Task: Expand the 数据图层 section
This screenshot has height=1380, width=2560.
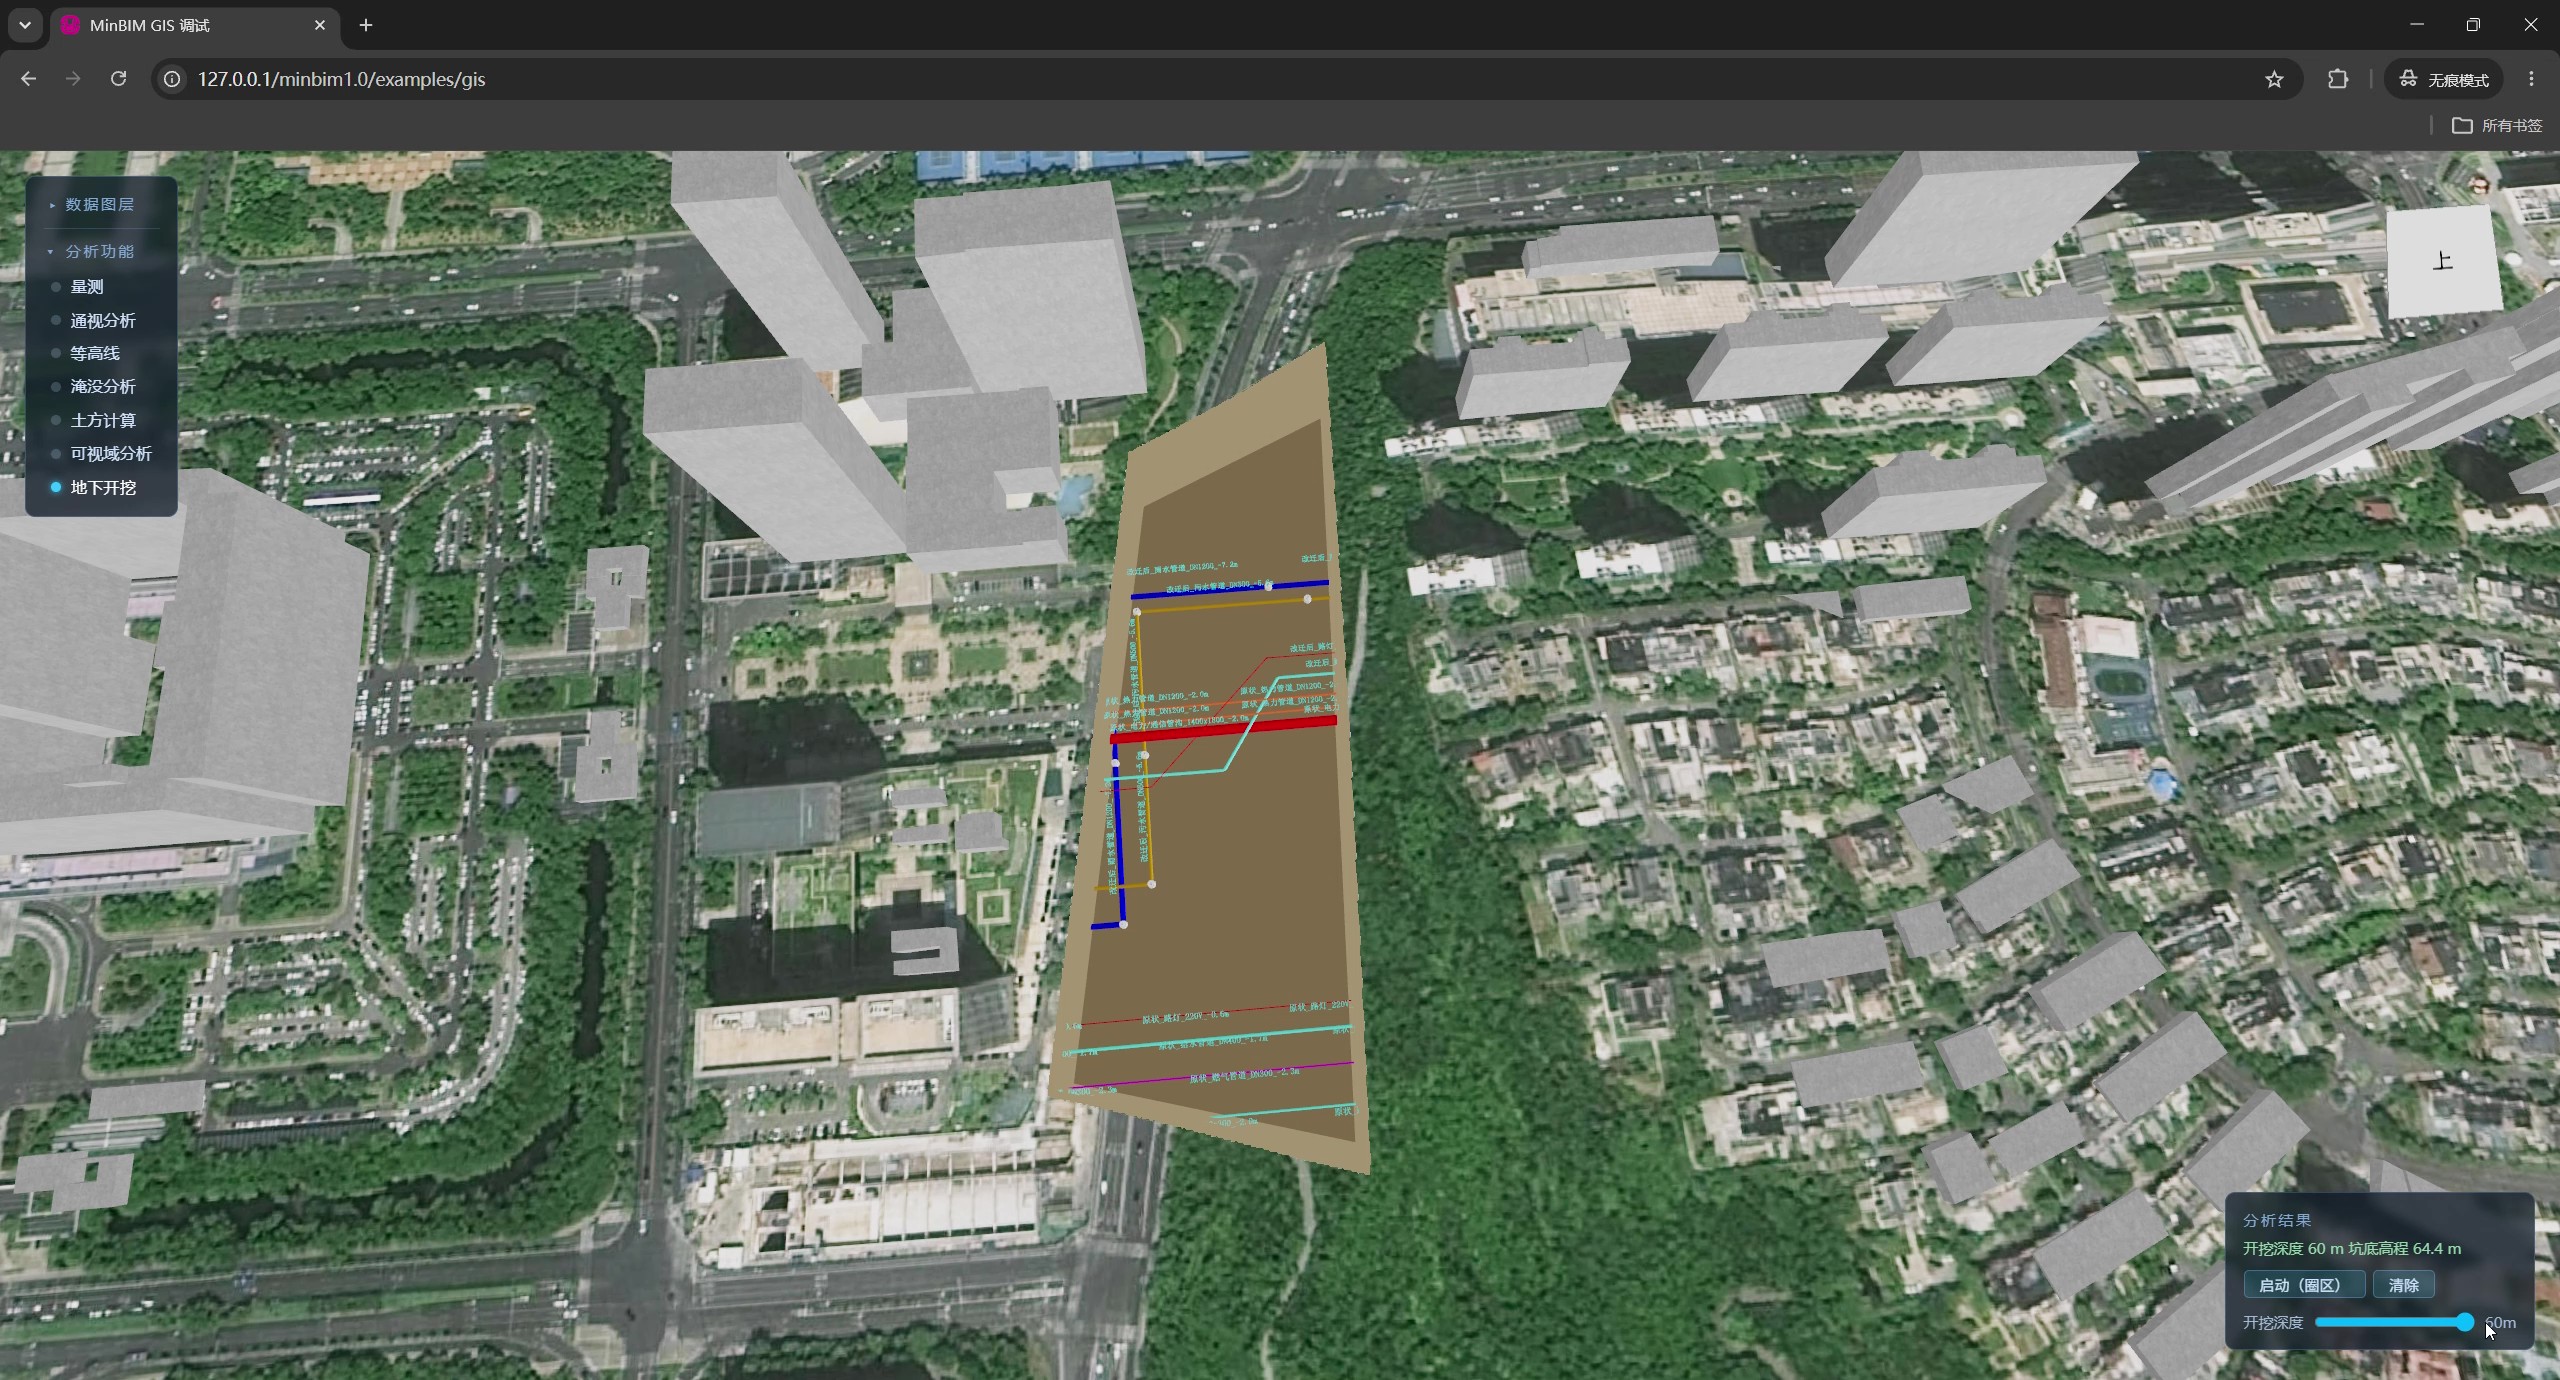Action: [x=91, y=204]
